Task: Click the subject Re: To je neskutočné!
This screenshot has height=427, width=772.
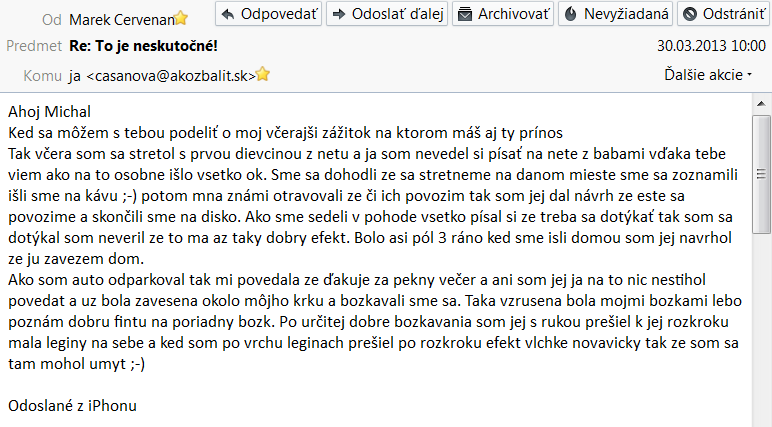Action: tap(144, 46)
